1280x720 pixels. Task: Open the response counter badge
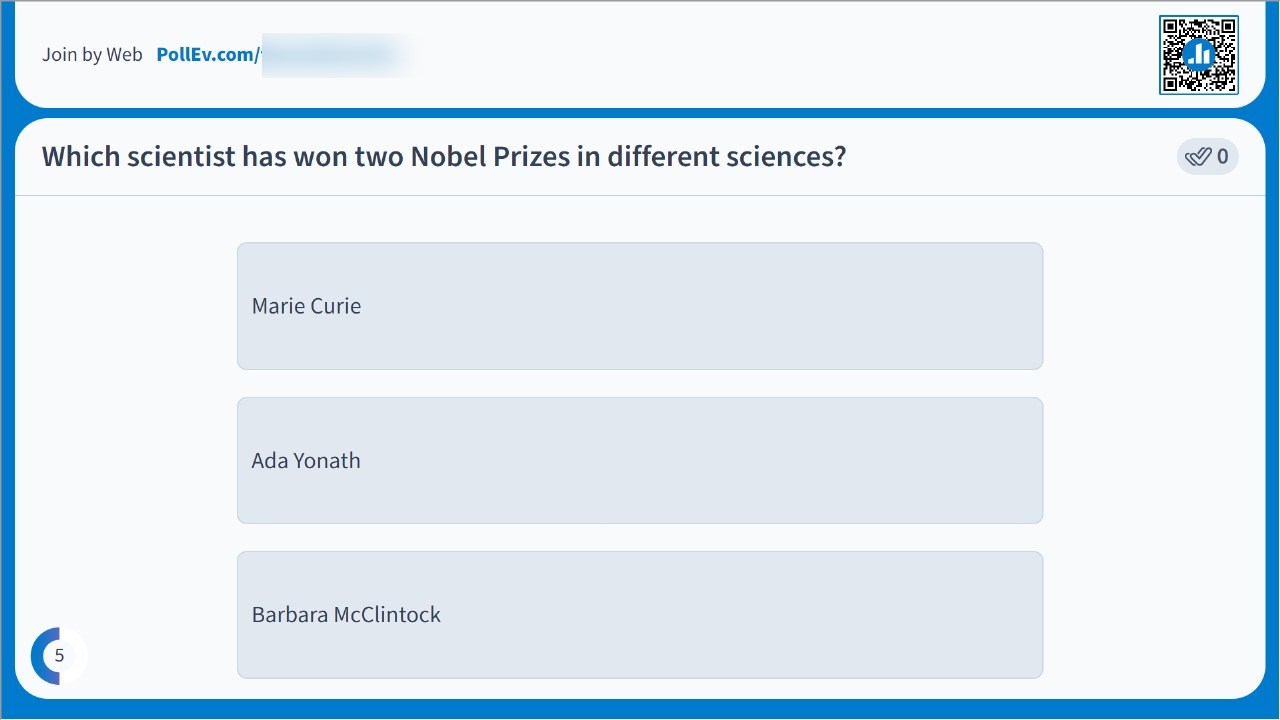(1207, 157)
